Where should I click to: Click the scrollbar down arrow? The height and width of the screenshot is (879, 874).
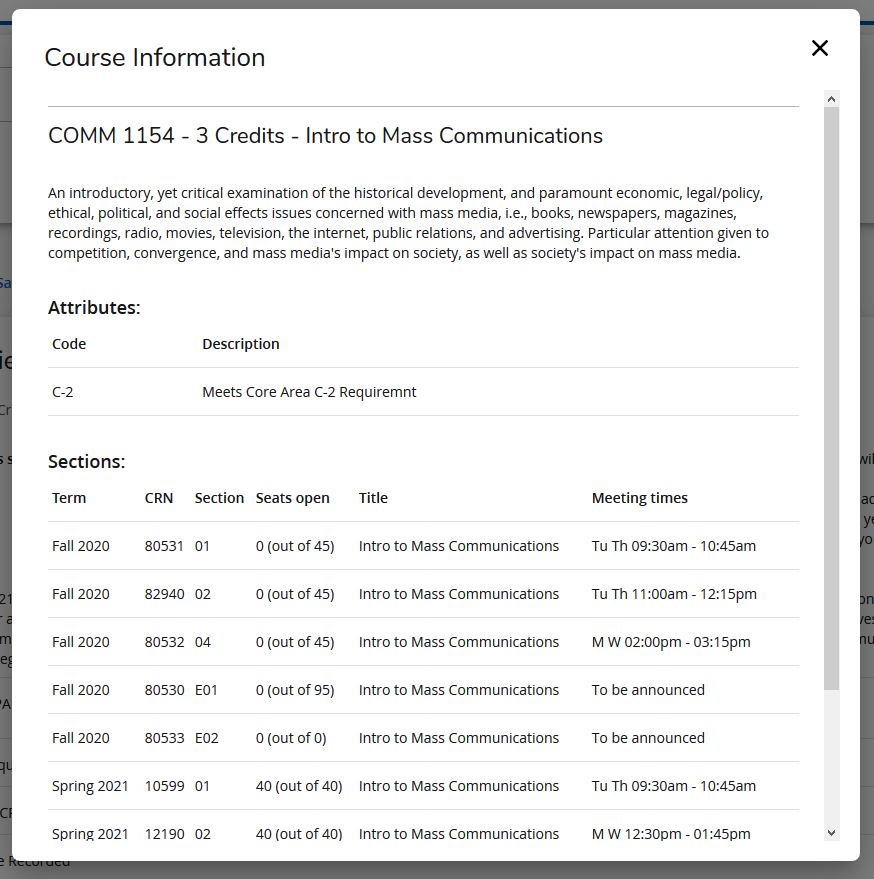pyautogui.click(x=832, y=833)
